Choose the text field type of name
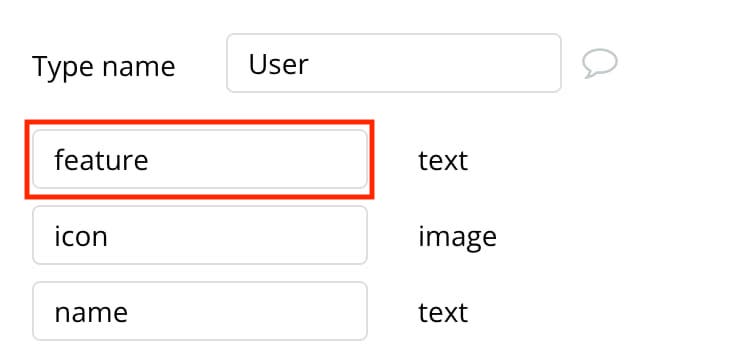 pos(443,312)
